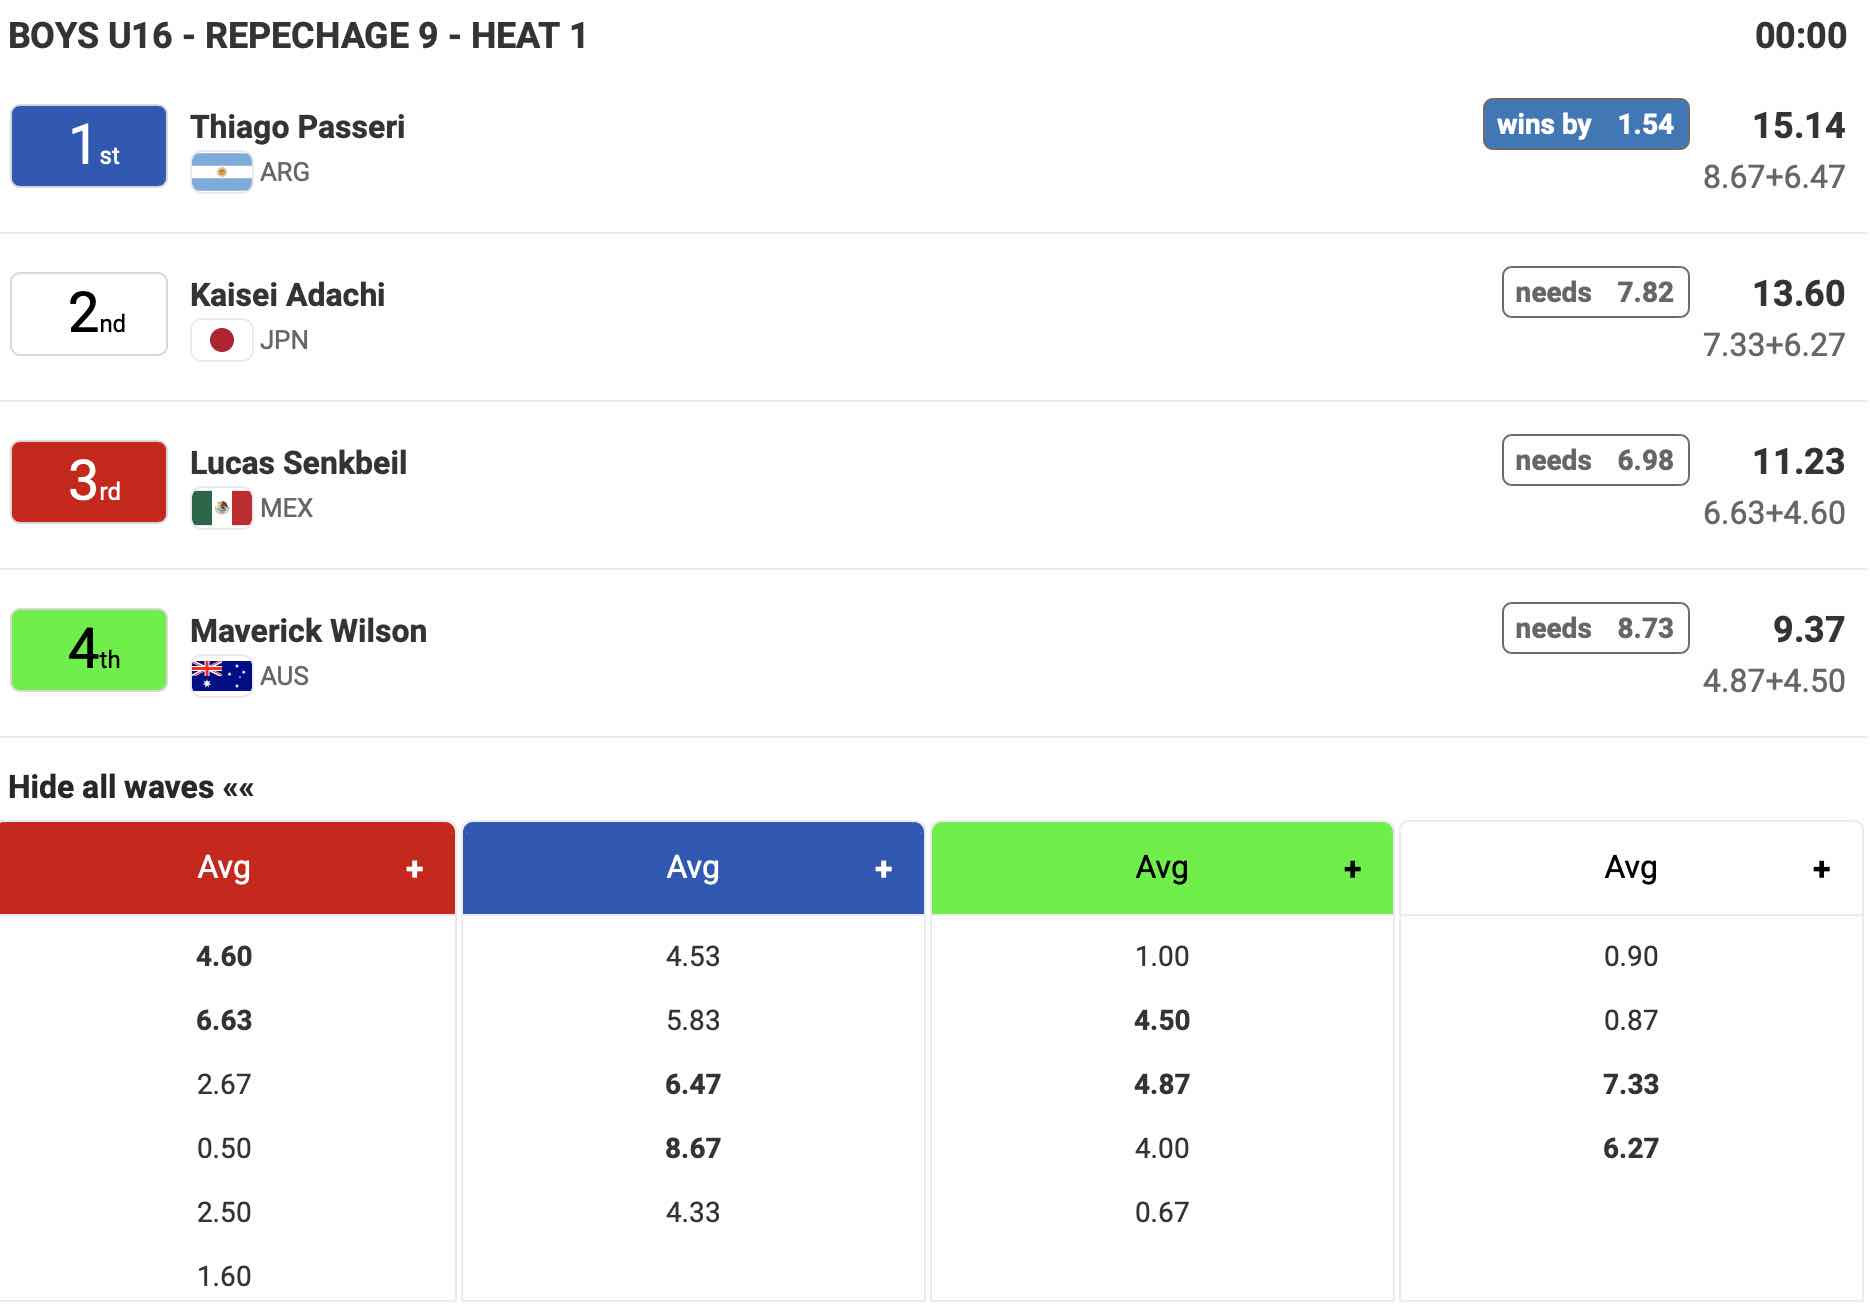1870x1310 pixels.
Task: Select the red Avg column header
Action: pyautogui.click(x=224, y=867)
